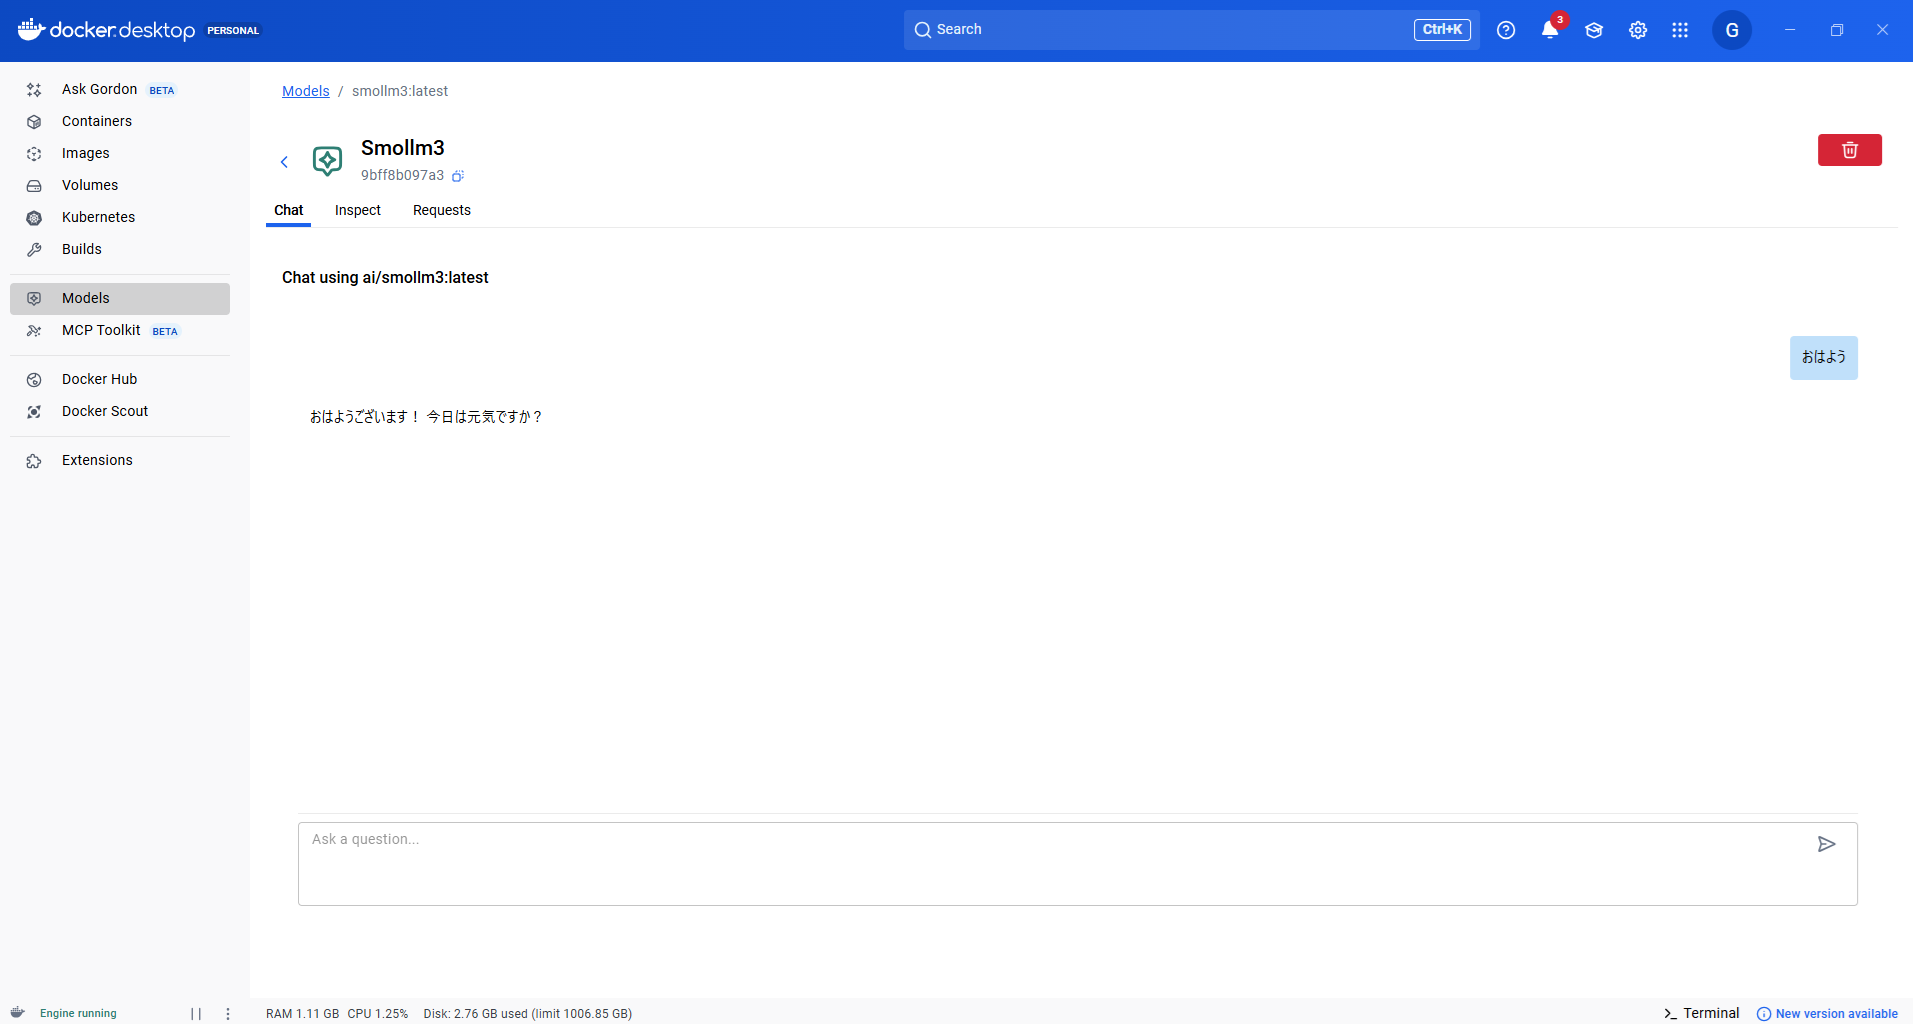Open the Kubernetes section

(120, 218)
